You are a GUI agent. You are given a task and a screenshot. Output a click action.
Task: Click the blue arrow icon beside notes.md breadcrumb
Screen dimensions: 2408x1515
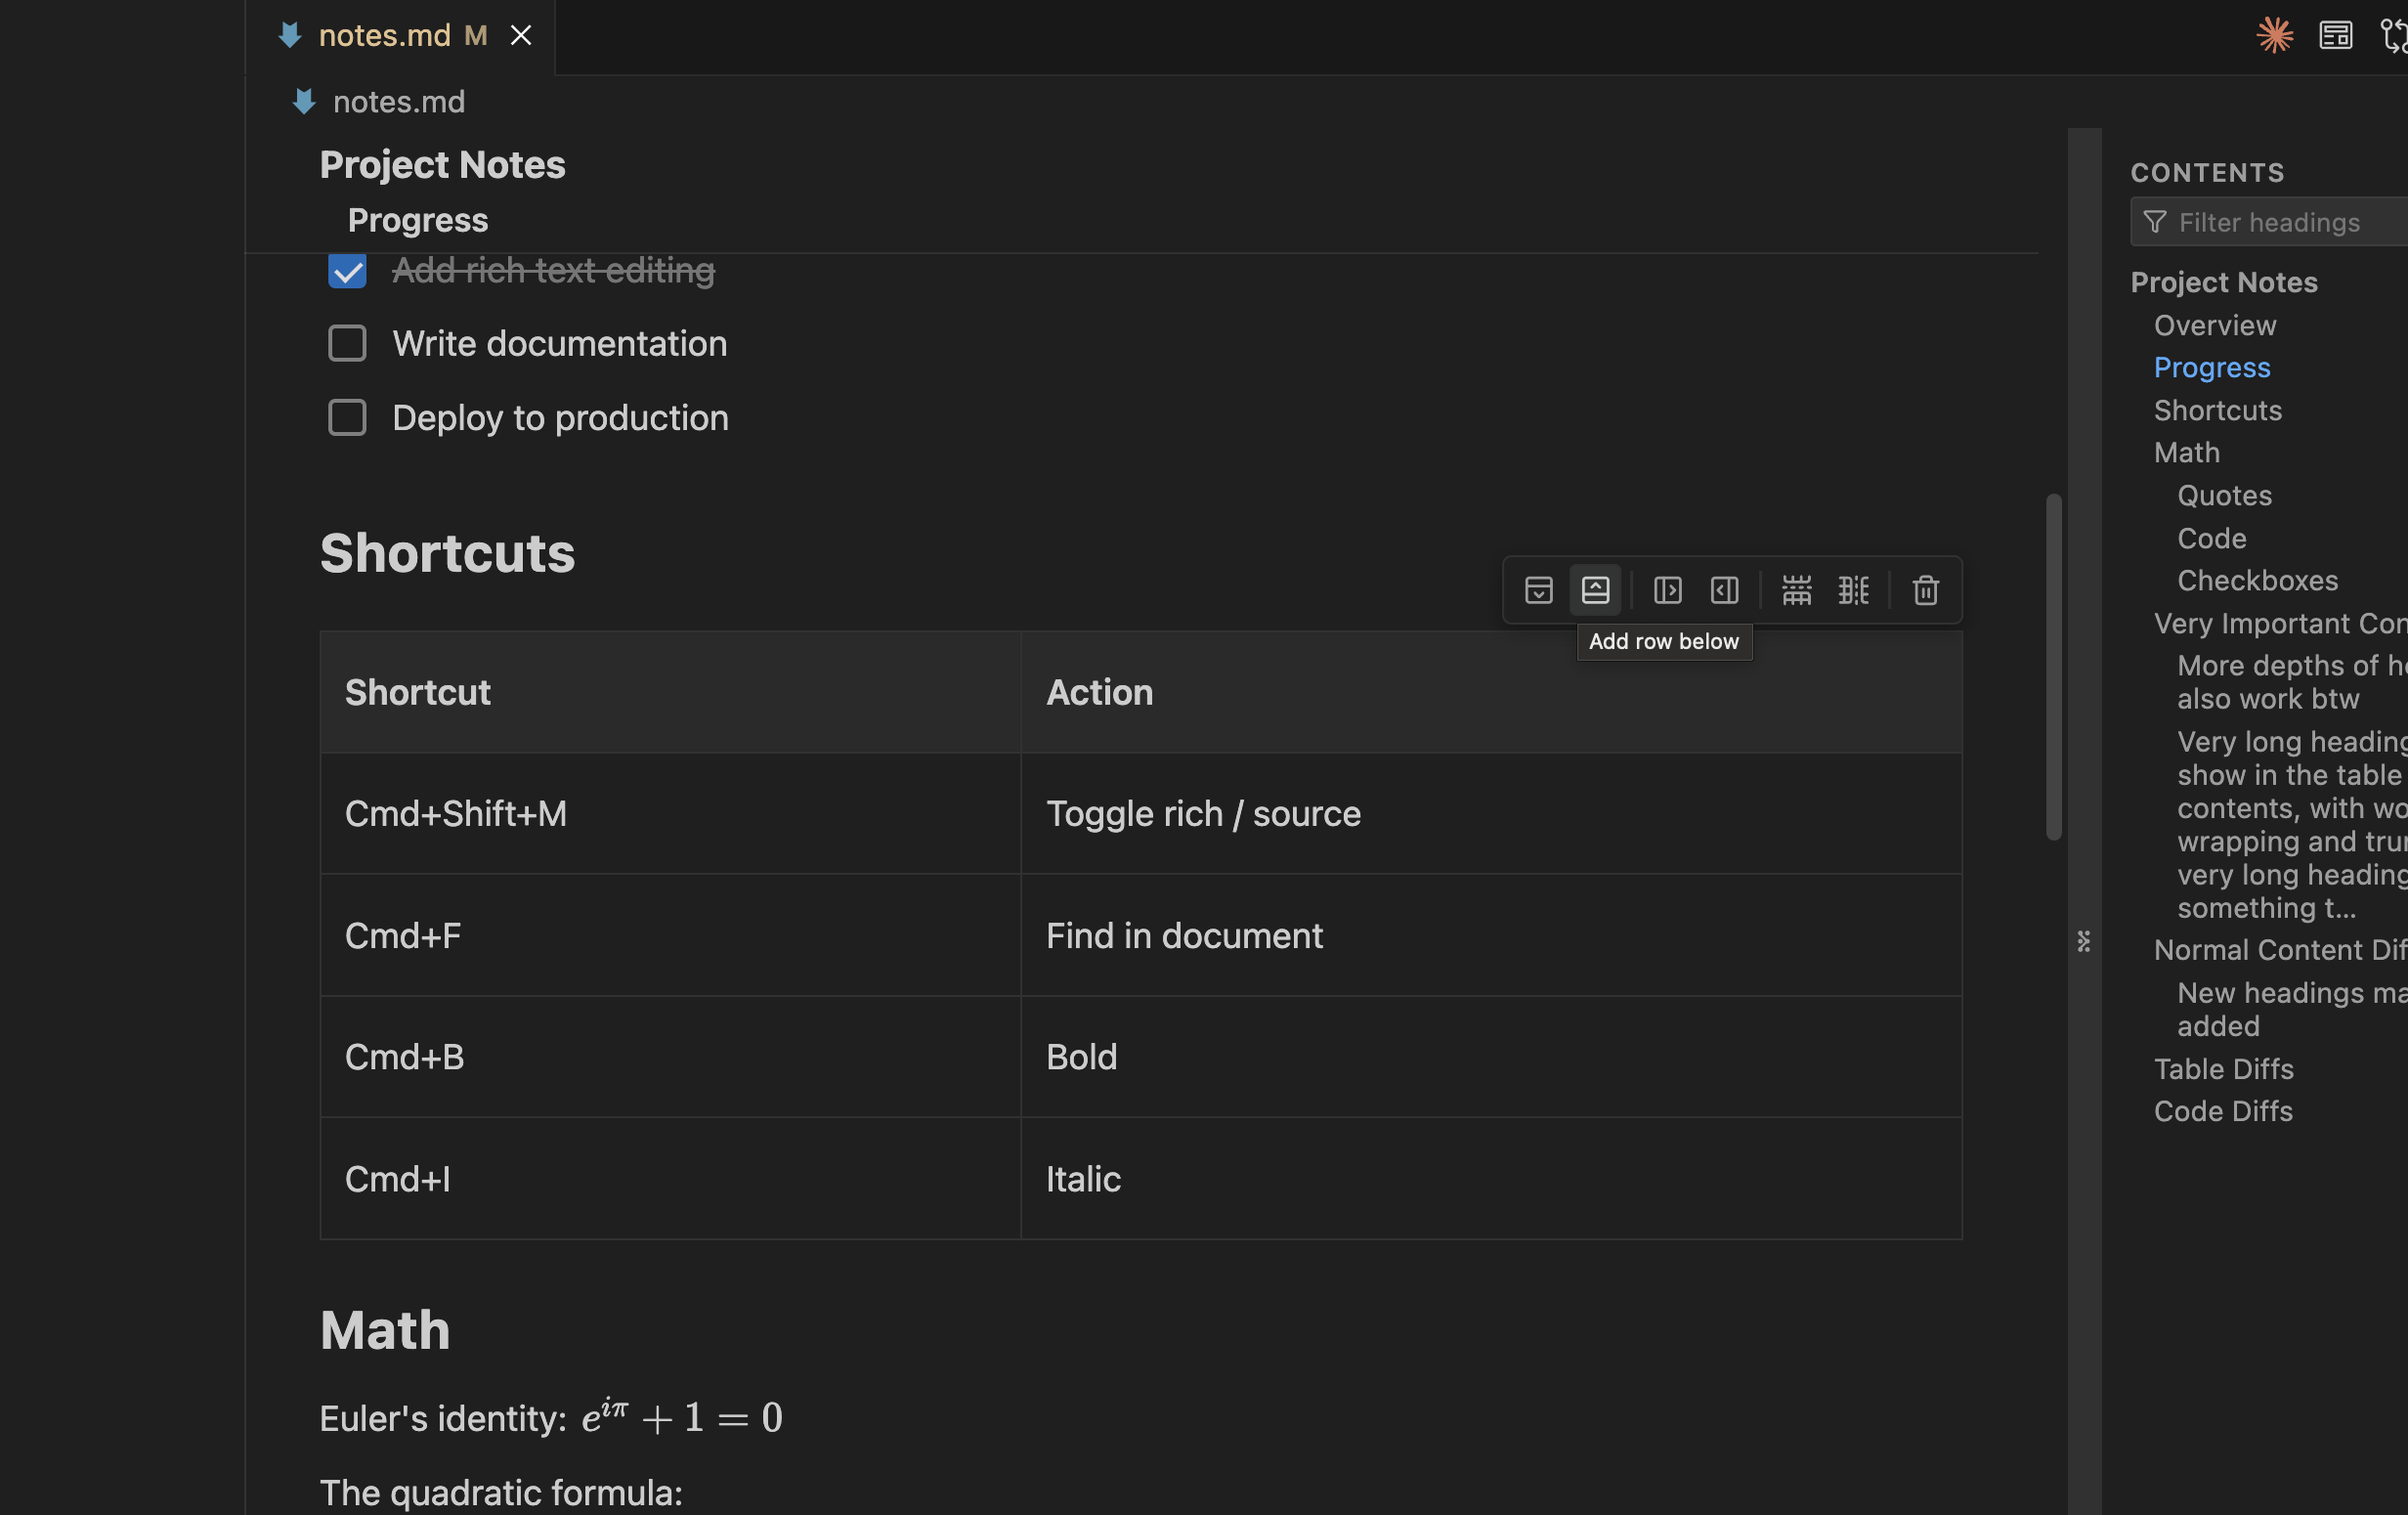(303, 101)
